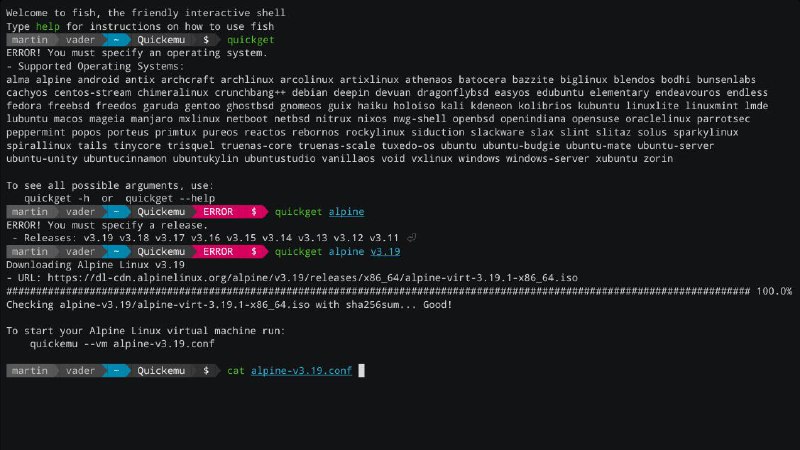Click the "Good!" checksum result
The height and width of the screenshot is (450, 800).
pyautogui.click(x=437, y=305)
